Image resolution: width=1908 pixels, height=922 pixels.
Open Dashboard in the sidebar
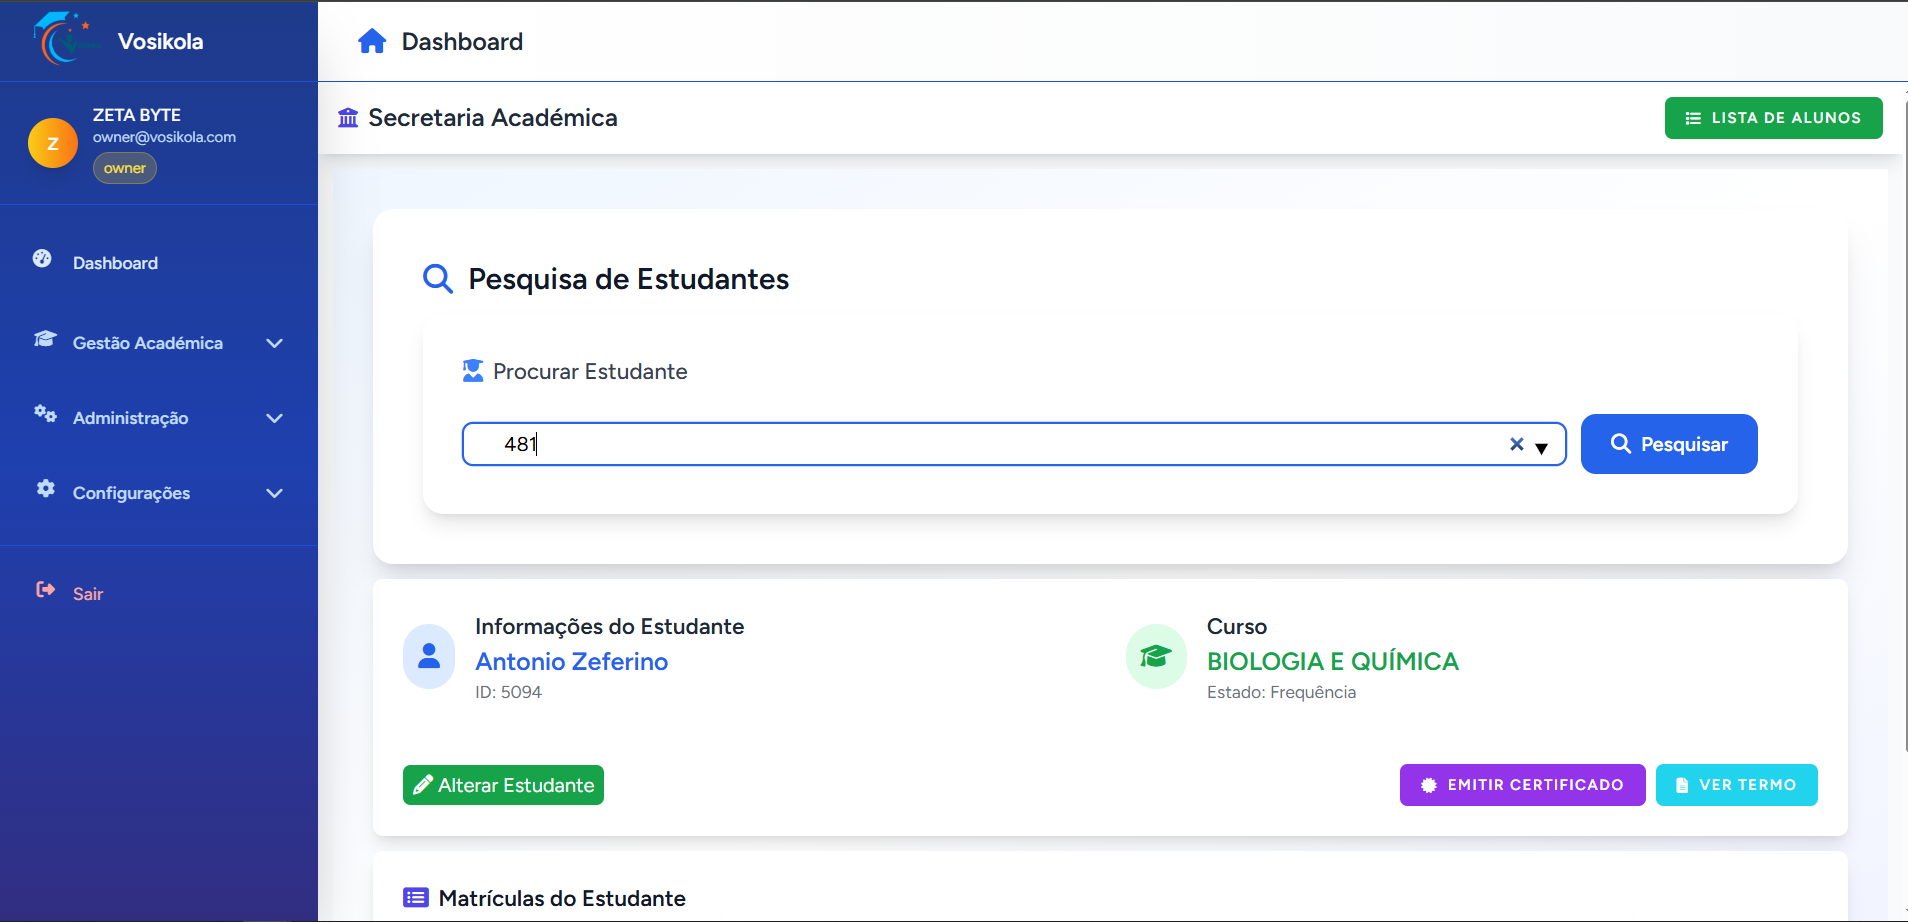115,263
